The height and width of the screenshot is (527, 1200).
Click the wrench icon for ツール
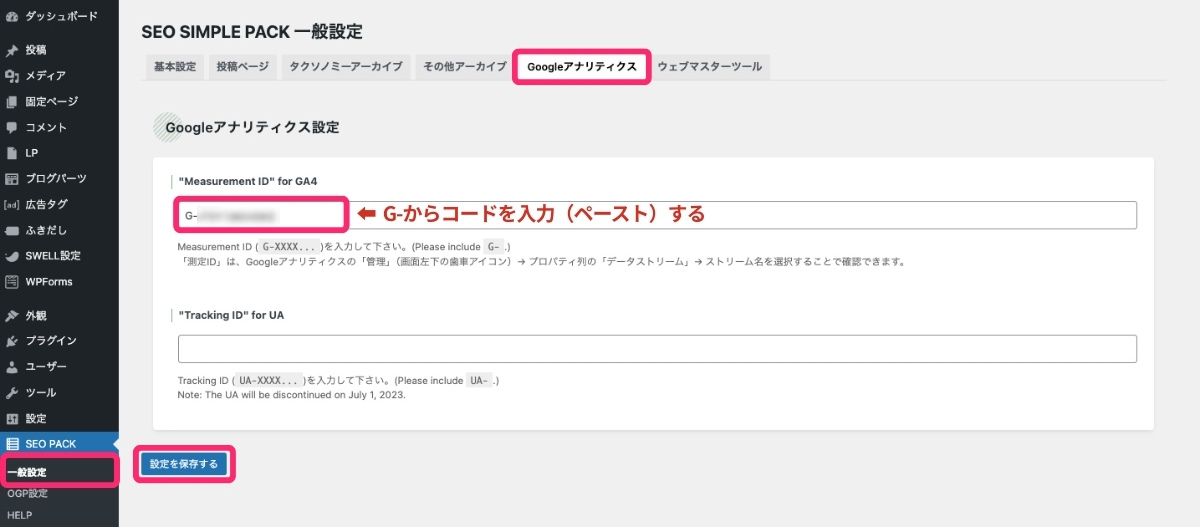(x=12, y=393)
